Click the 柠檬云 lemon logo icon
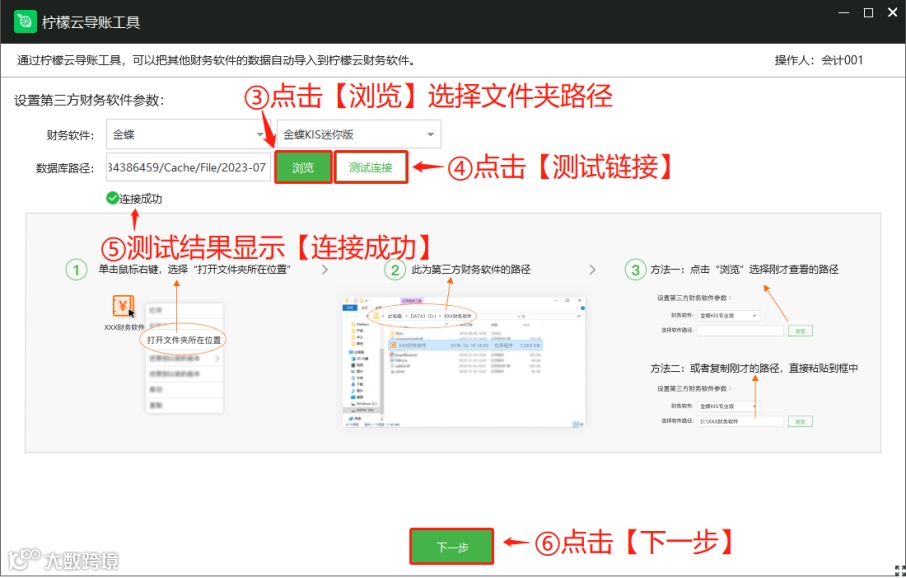 coord(25,22)
